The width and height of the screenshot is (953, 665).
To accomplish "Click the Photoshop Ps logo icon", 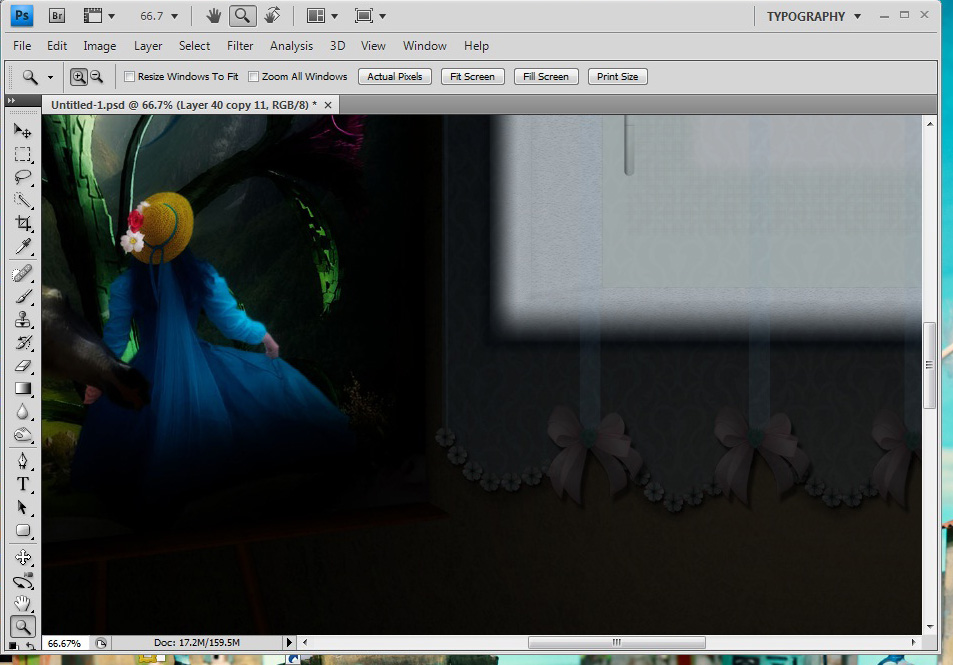I will pos(22,16).
